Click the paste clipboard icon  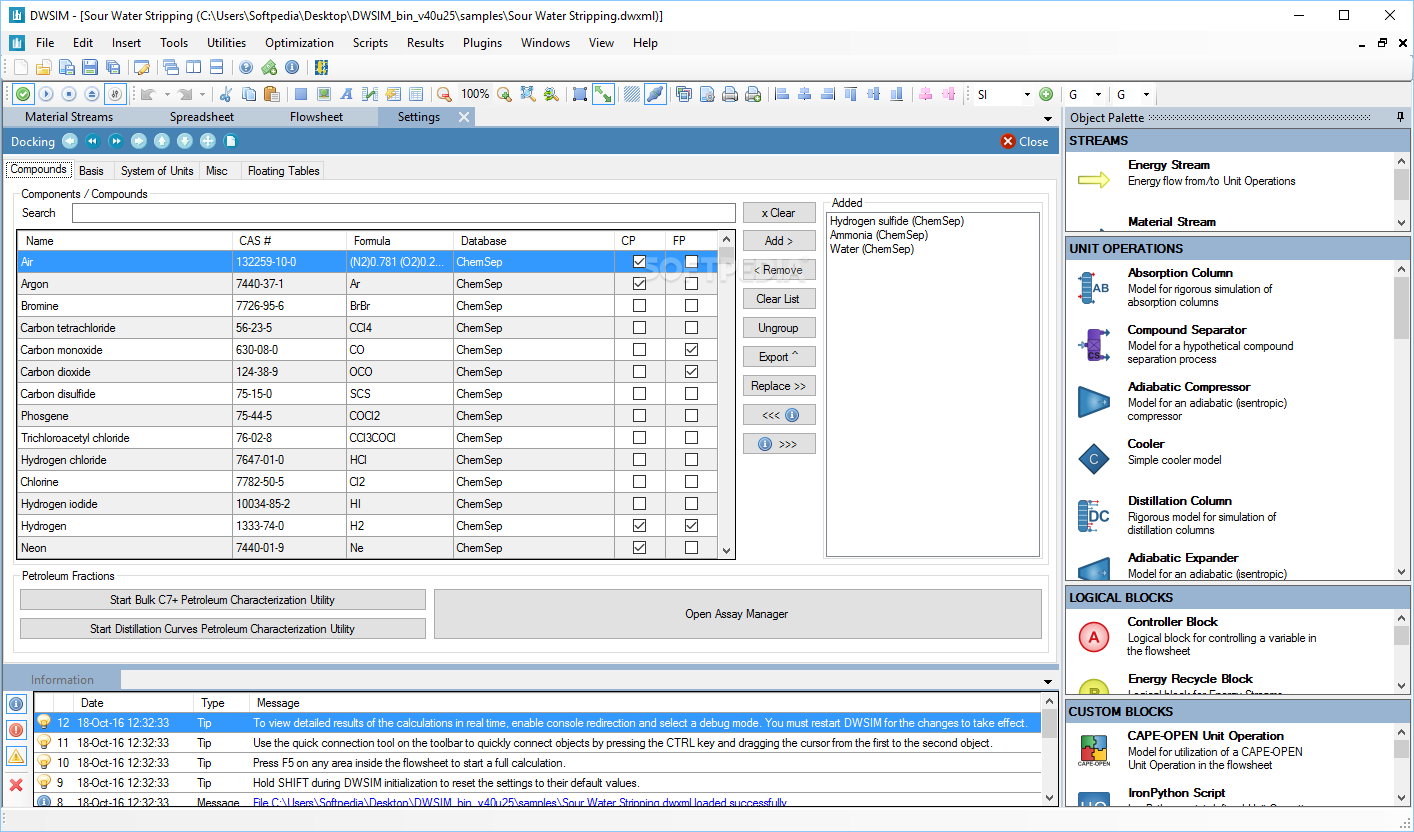coord(271,94)
